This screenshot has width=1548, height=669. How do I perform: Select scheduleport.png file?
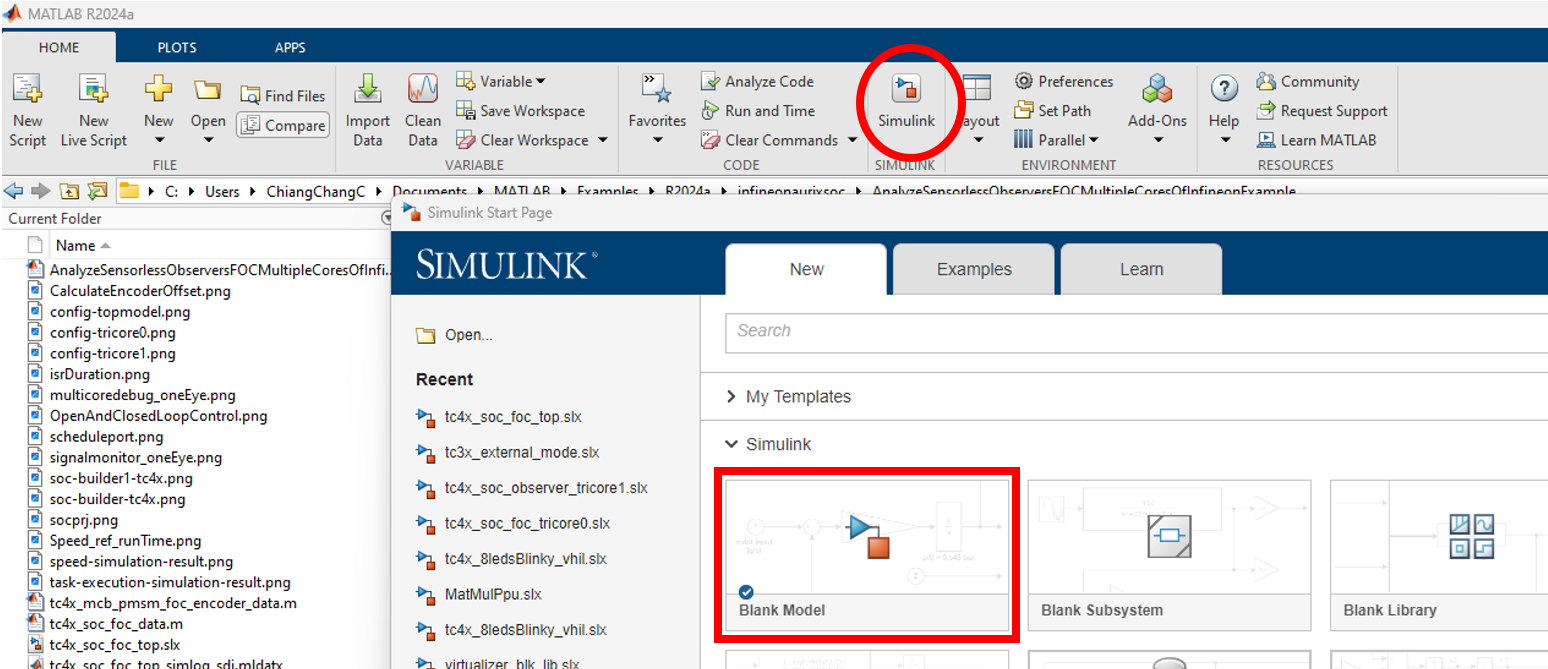click(106, 437)
